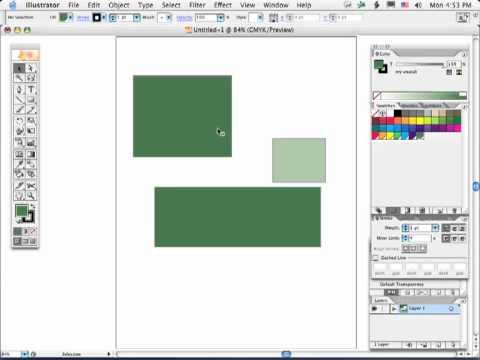Open the Object menu
Image resolution: width=480 pixels, height=360 pixels.
(x=119, y=5)
